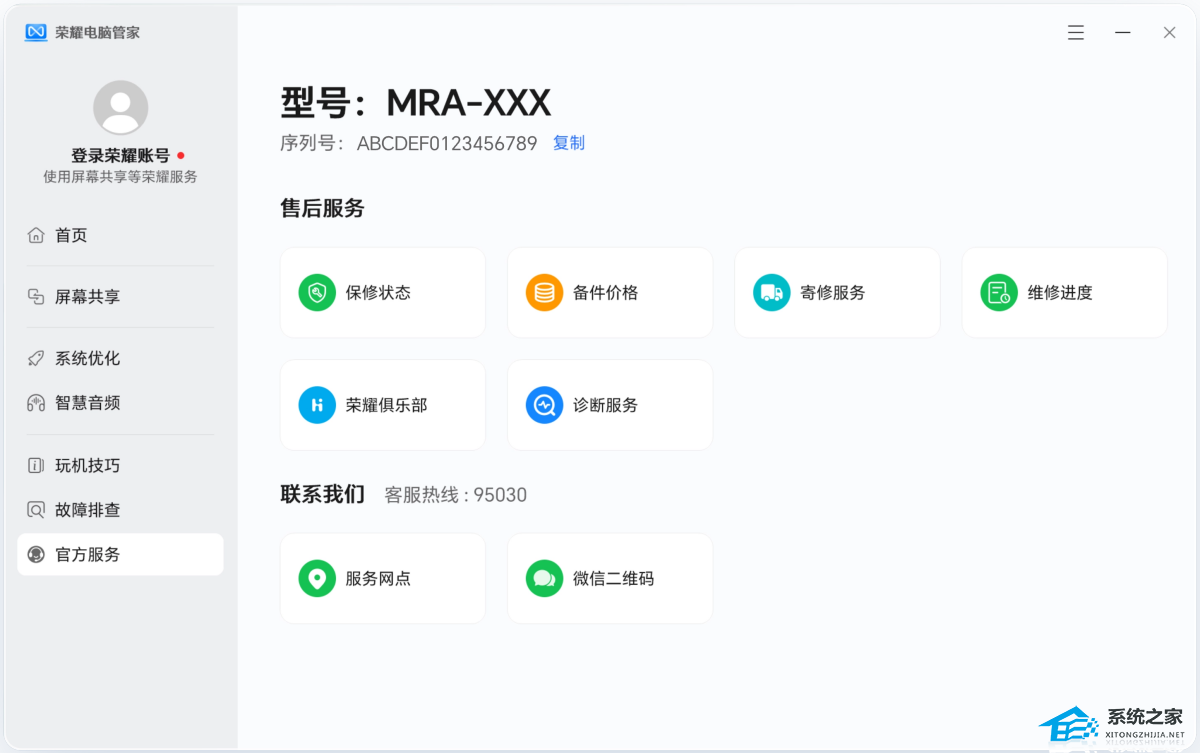Open the hamburger menu in title bar

tap(1076, 33)
